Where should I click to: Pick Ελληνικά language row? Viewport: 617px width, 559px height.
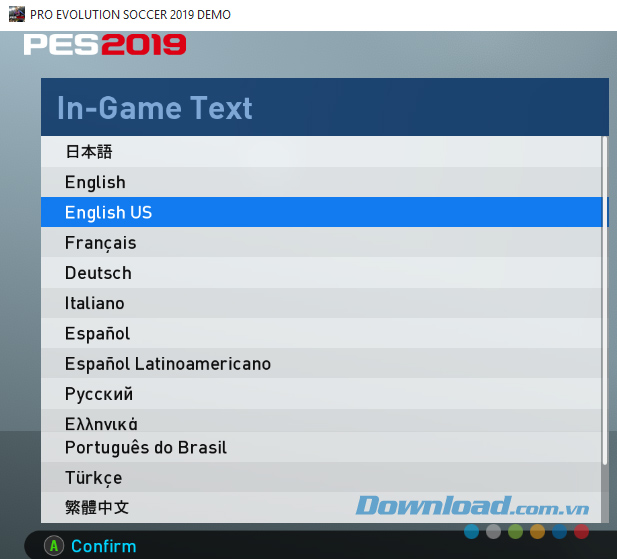pos(321,421)
